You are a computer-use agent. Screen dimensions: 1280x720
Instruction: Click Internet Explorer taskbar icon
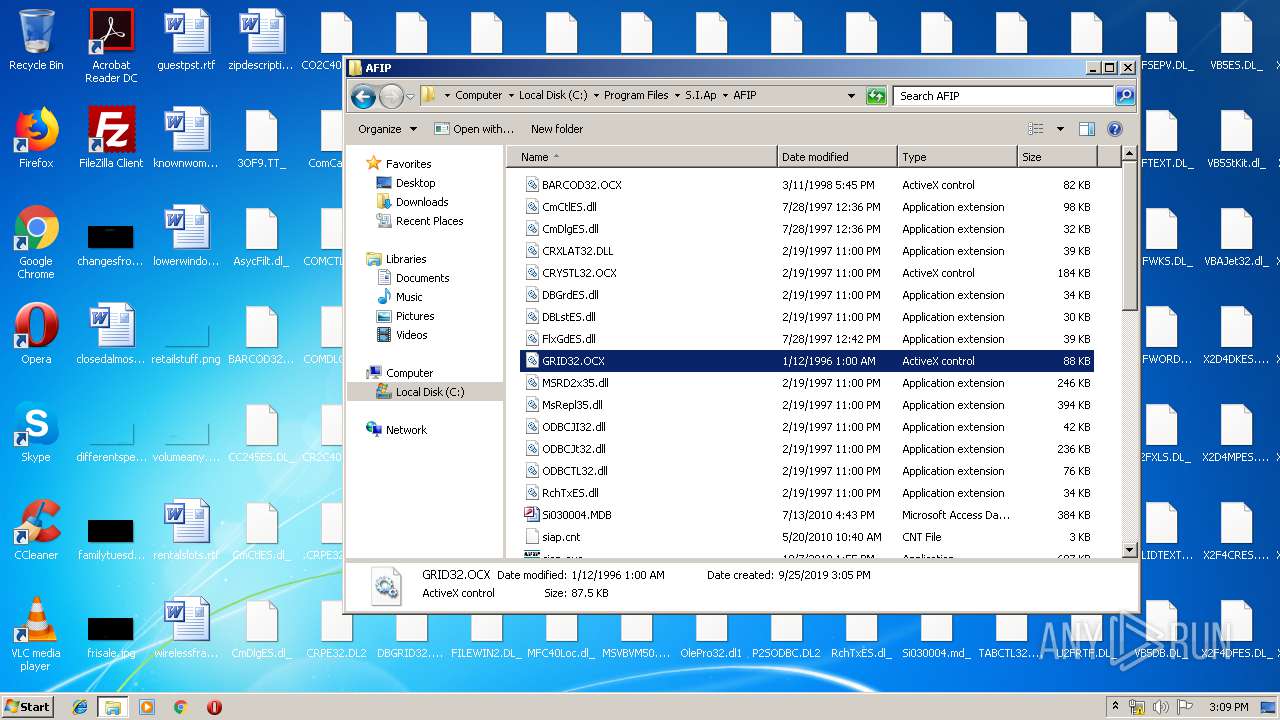tap(81, 707)
